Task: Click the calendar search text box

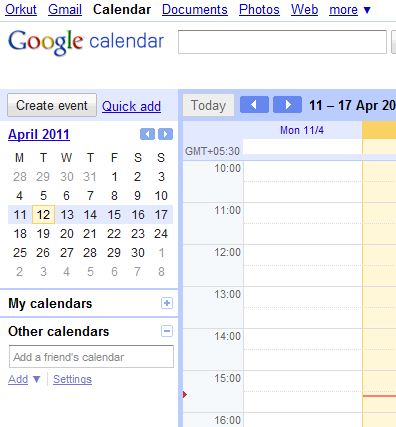Action: [282, 42]
